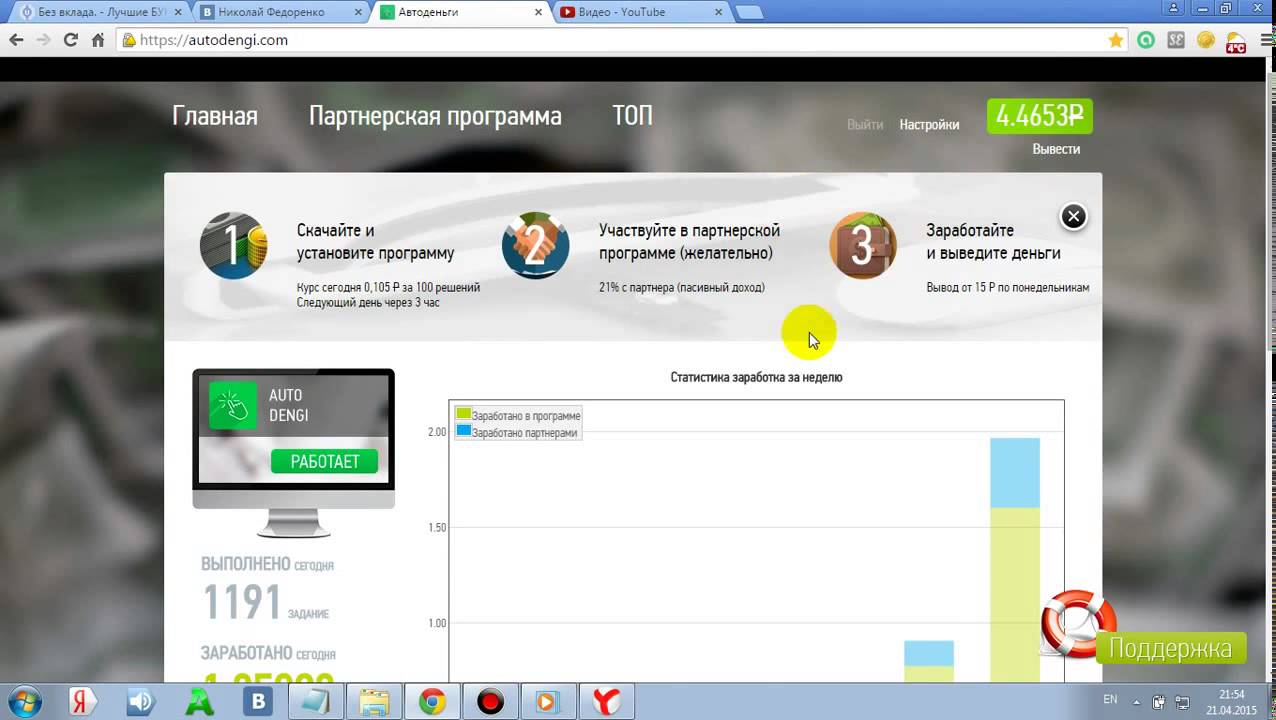Click 'Заработано партнерами' legend swatch
Screen dimensions: 1276x720
point(463,431)
